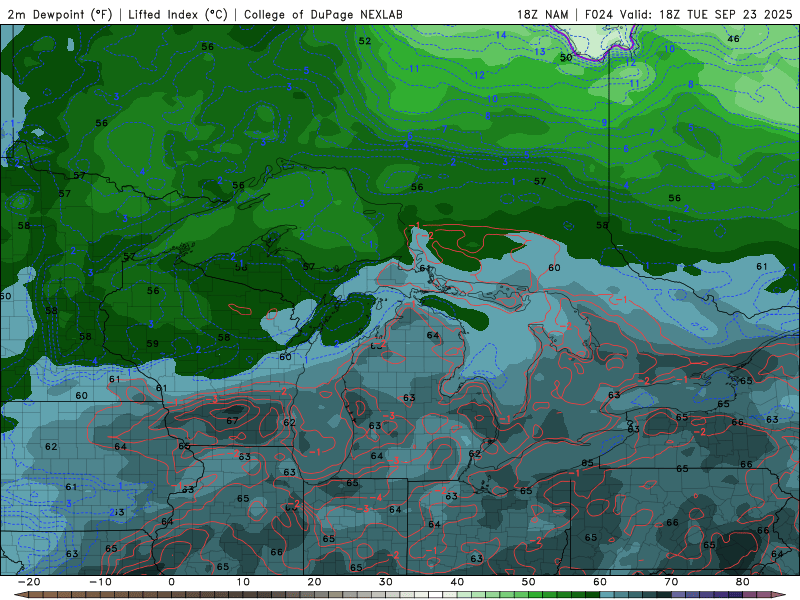Click the 52 dewpoint value on the map
This screenshot has height=600, width=800.
pyautogui.click(x=365, y=41)
